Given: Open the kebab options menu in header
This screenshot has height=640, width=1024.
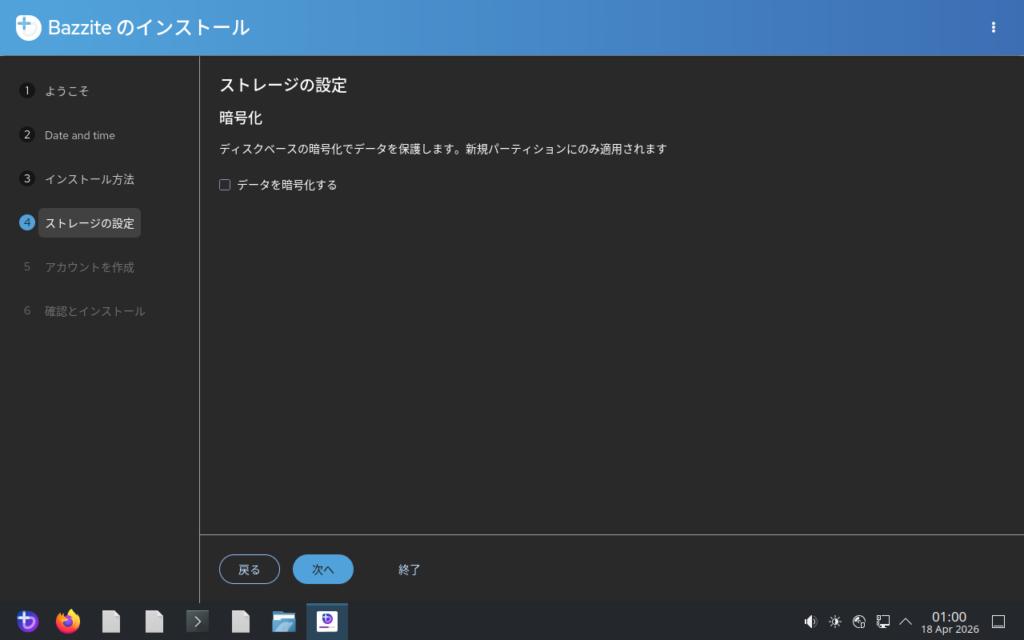Looking at the screenshot, I should point(993,28).
